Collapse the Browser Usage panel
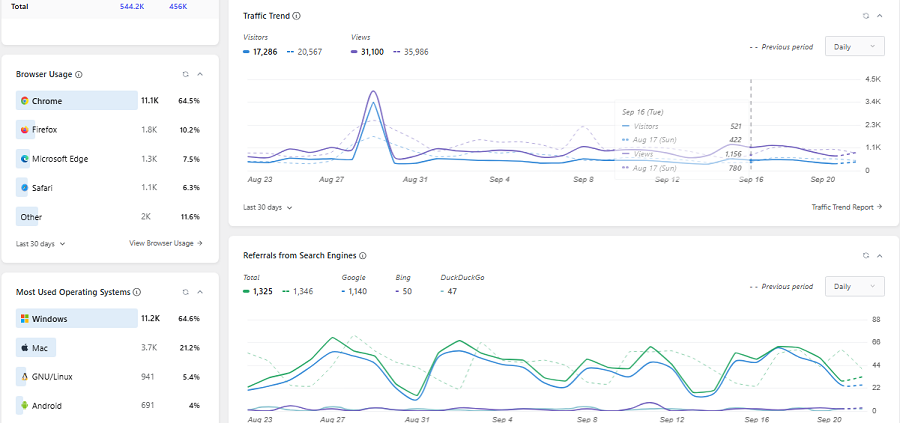This screenshot has width=900, height=423. (200, 74)
